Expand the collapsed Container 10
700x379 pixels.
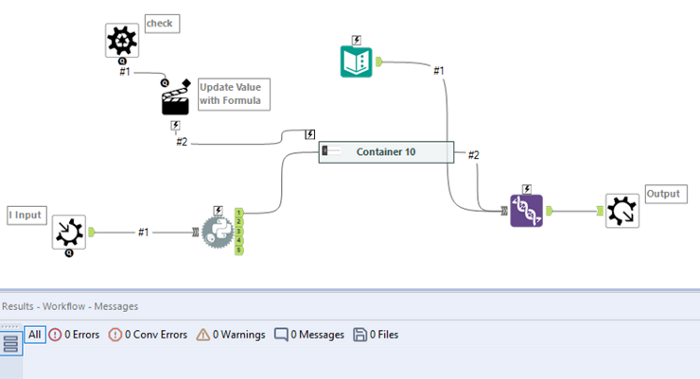(325, 151)
